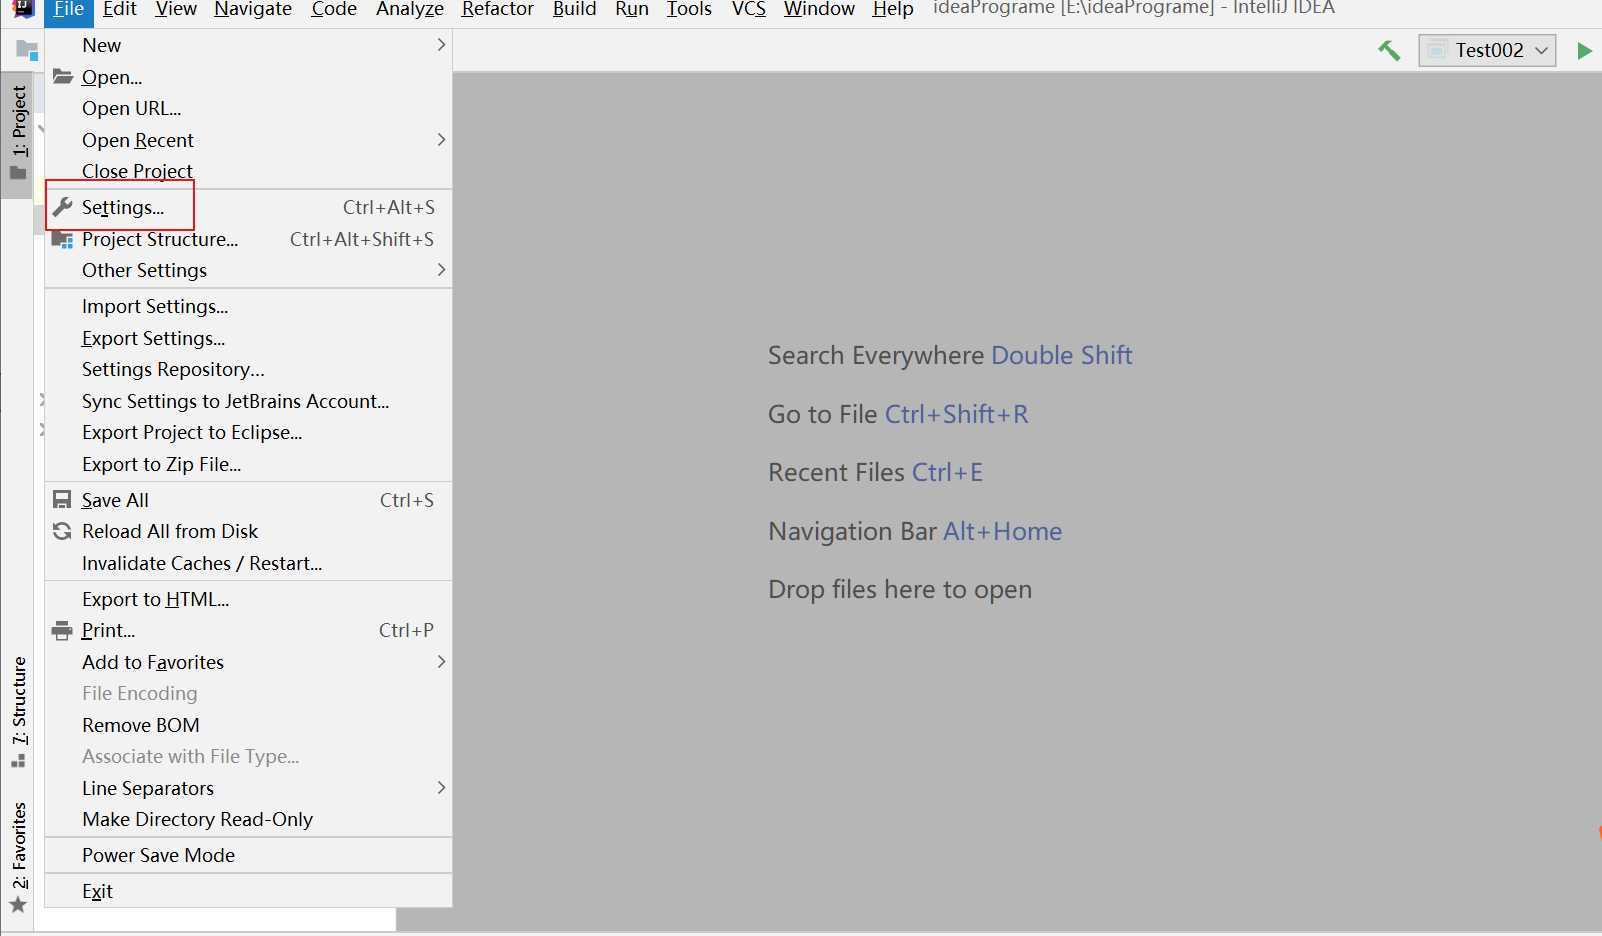This screenshot has height=936, width=1602.
Task: Select Close Project menu entry
Action: (248, 171)
